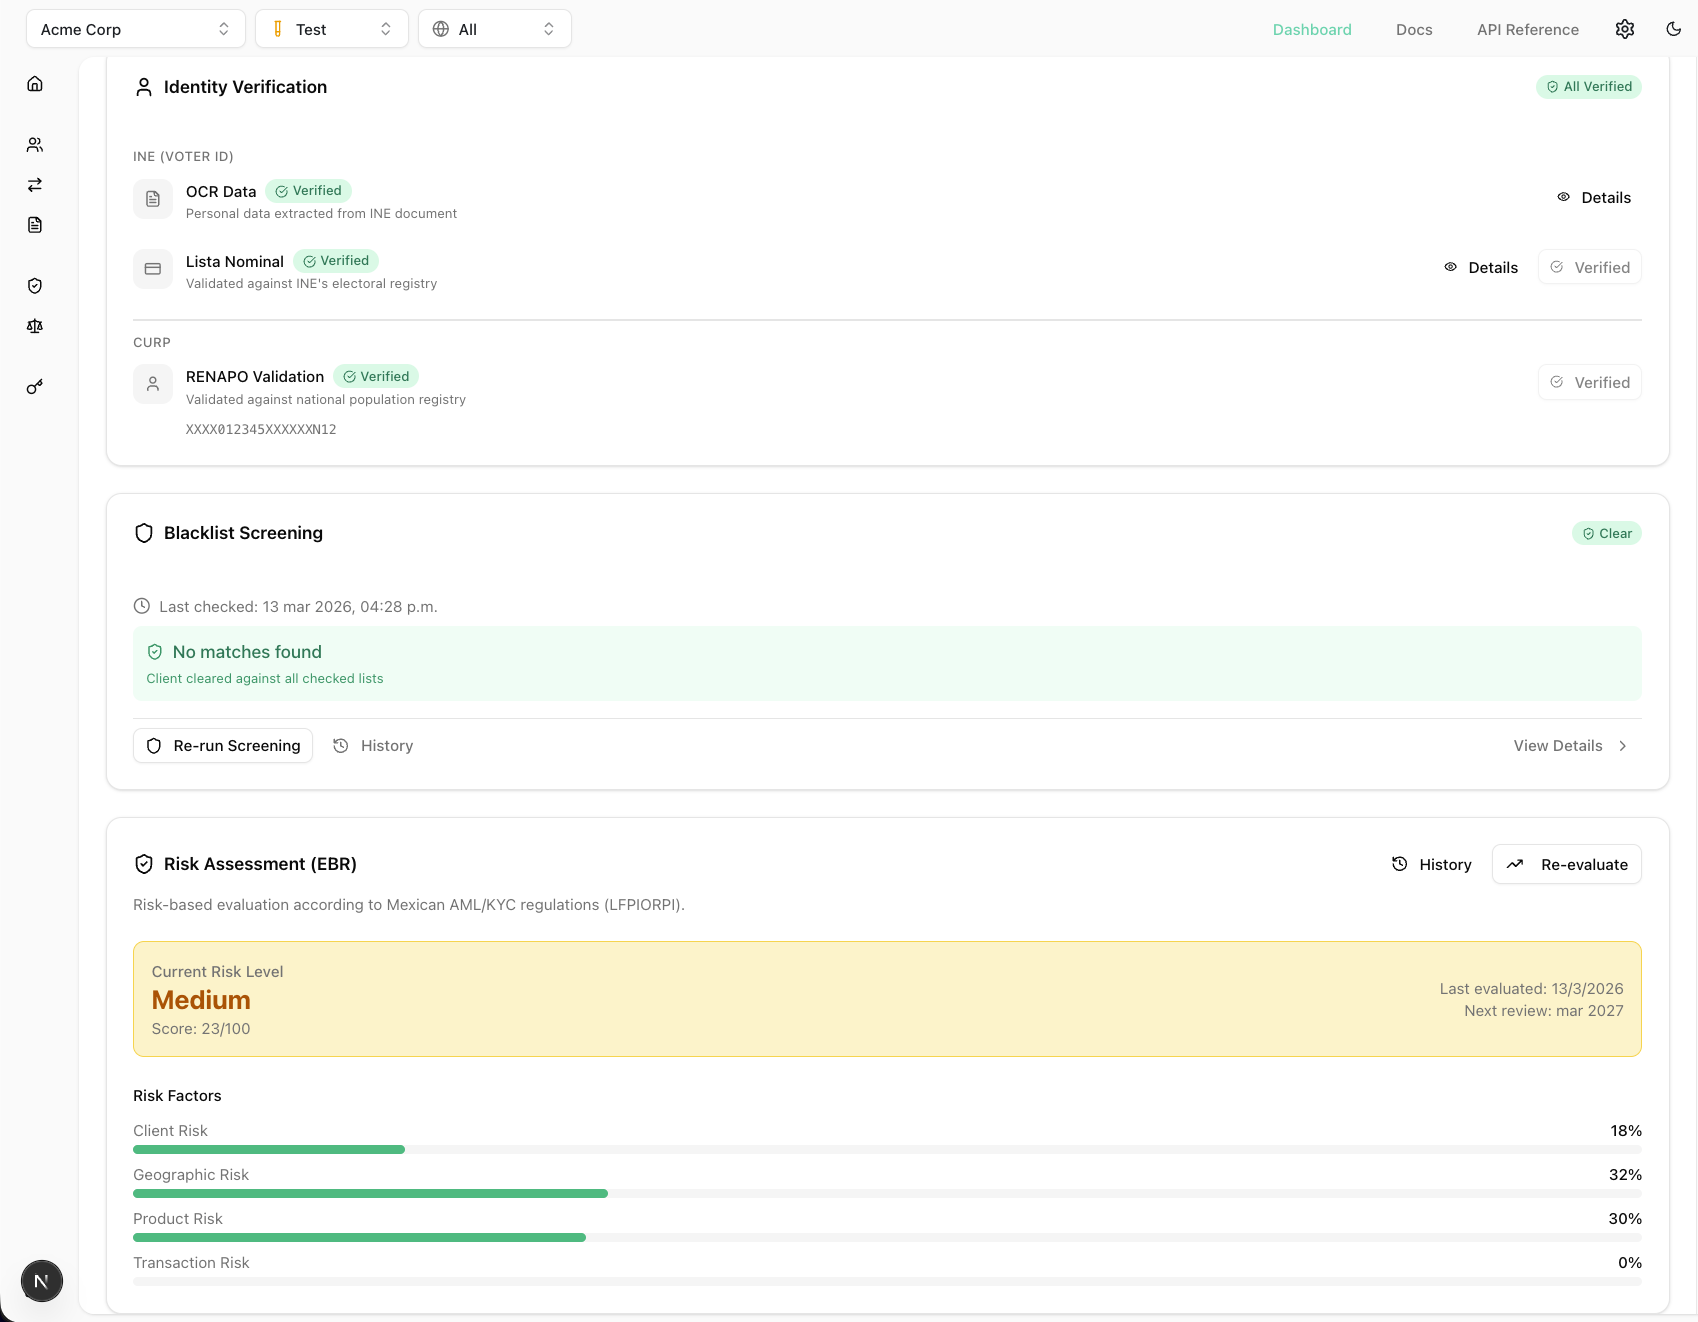Click the Verified button in RENAPO Validation row
Viewport: 1698px width, 1322px height.
pyautogui.click(x=1590, y=382)
